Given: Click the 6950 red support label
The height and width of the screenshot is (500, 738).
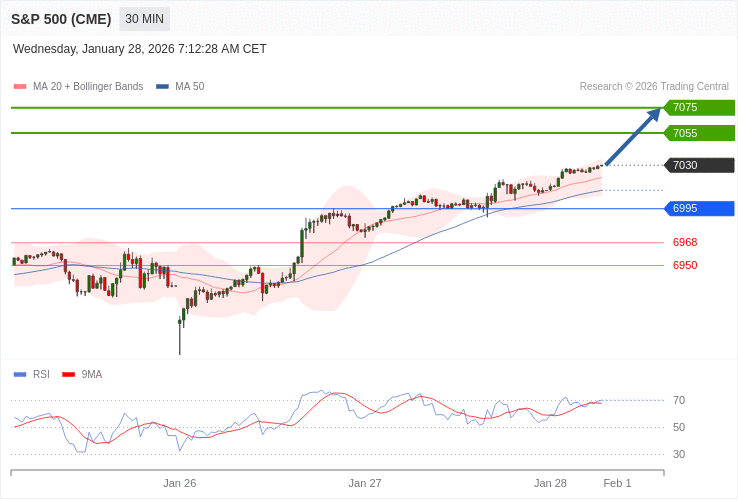Looking at the screenshot, I should pos(685,265).
